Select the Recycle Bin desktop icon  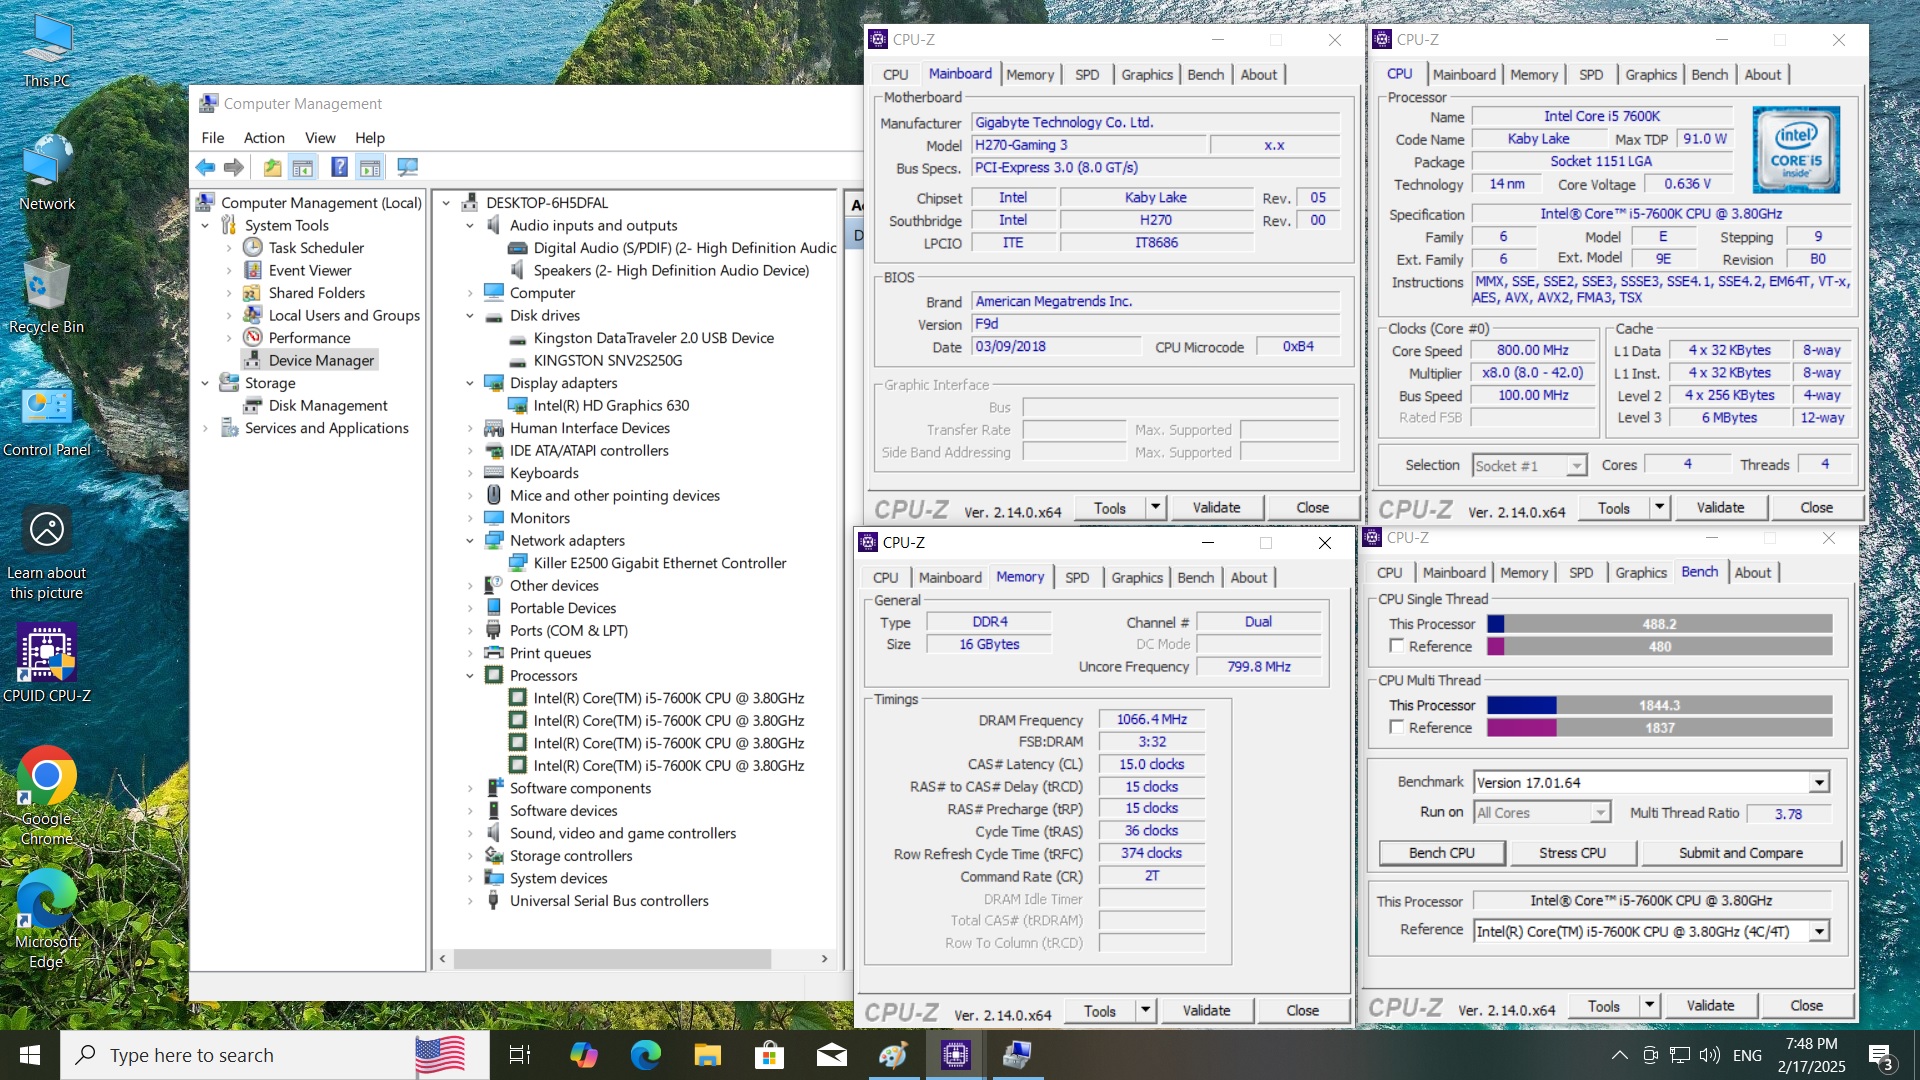tap(47, 297)
